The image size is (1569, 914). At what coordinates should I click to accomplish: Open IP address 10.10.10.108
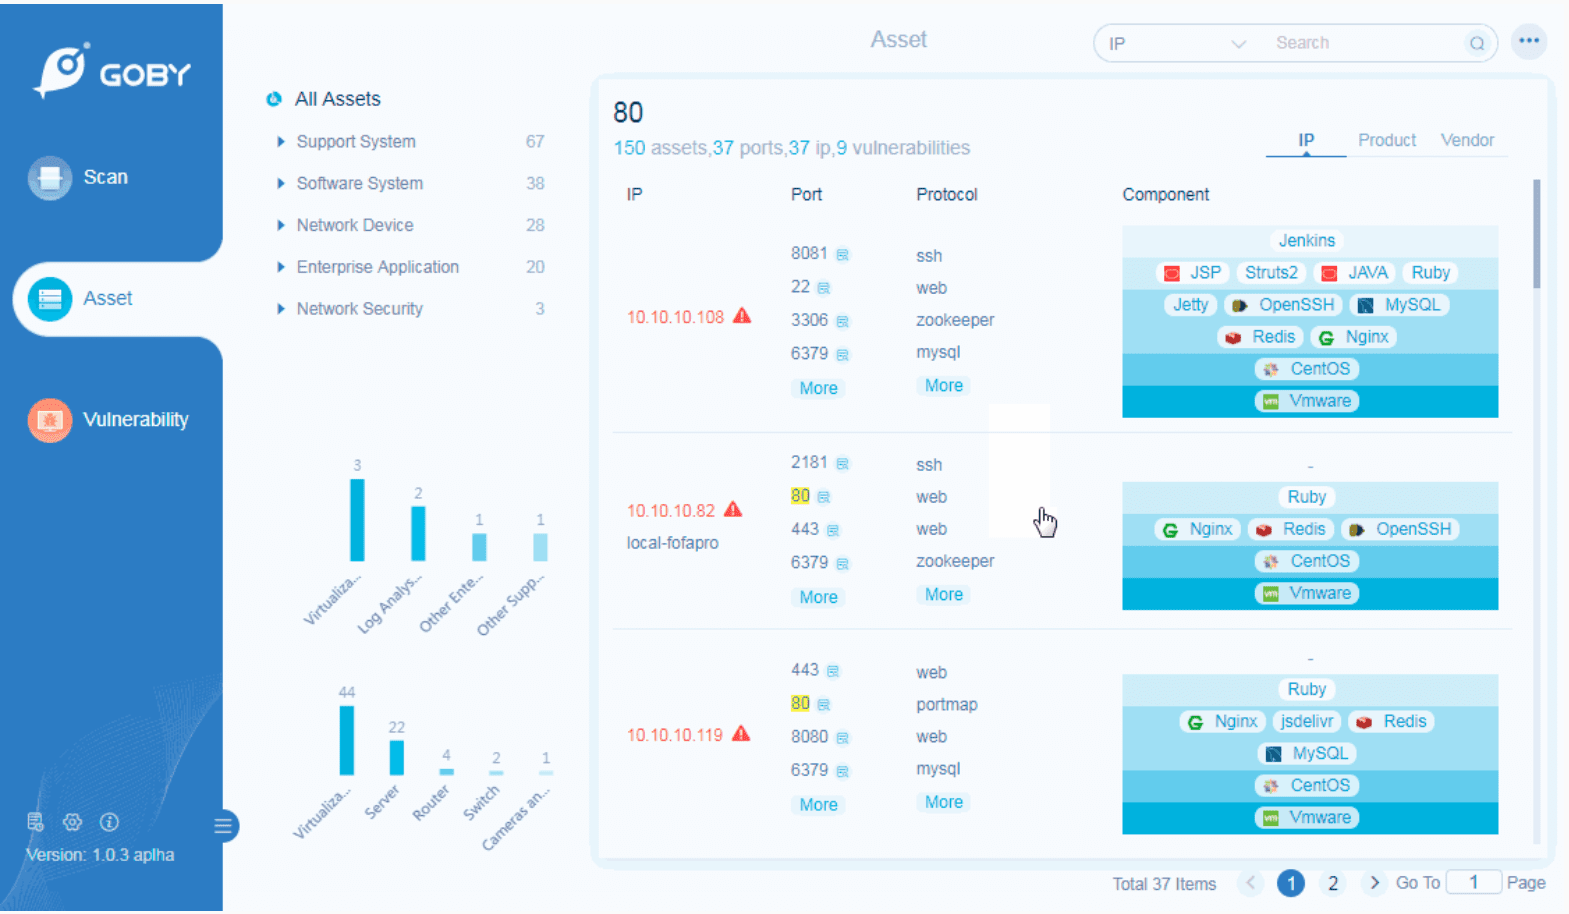pyautogui.click(x=675, y=318)
